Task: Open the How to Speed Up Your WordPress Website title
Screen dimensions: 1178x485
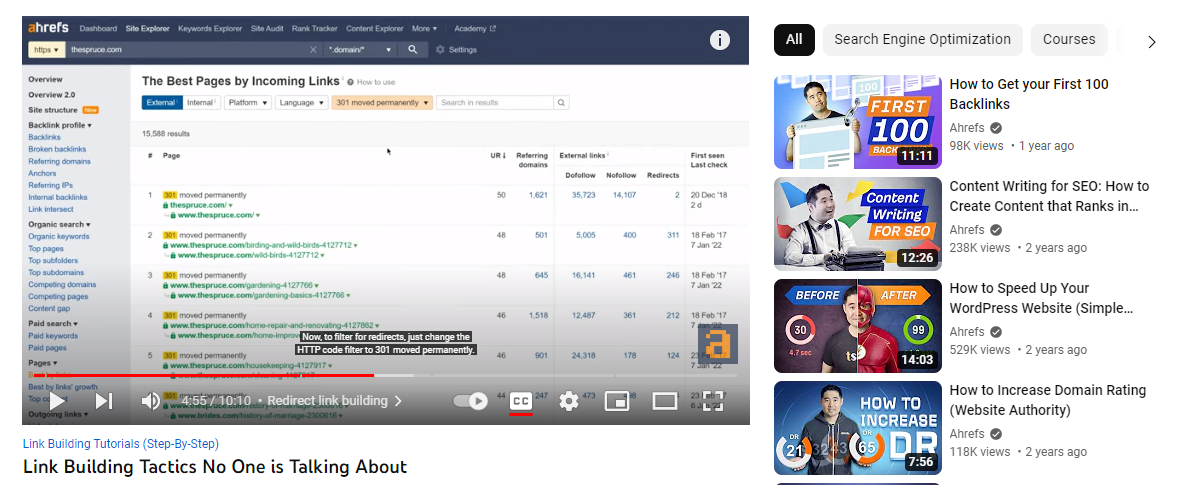Action: (1041, 298)
